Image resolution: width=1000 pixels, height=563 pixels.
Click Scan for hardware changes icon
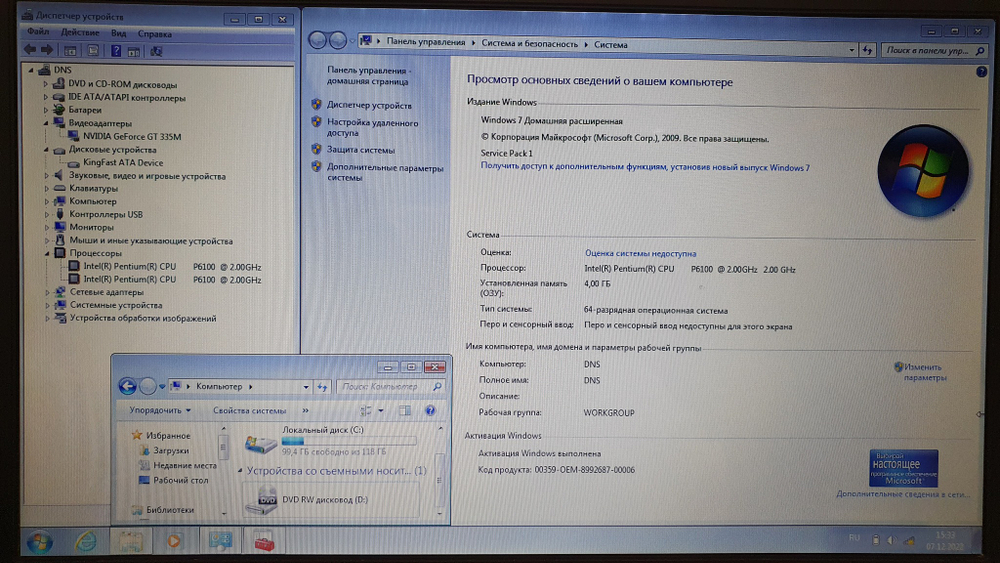tap(156, 52)
